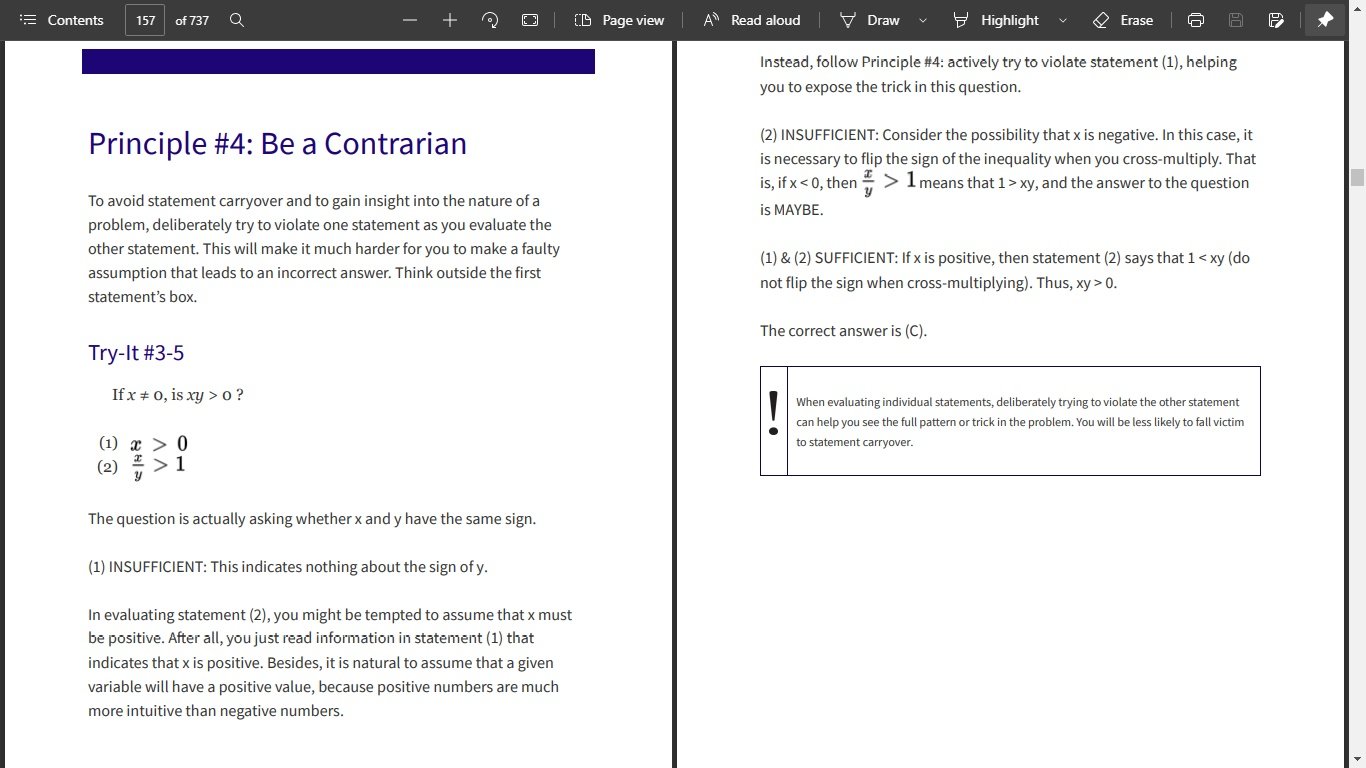Open the Contents sidebar

62,20
